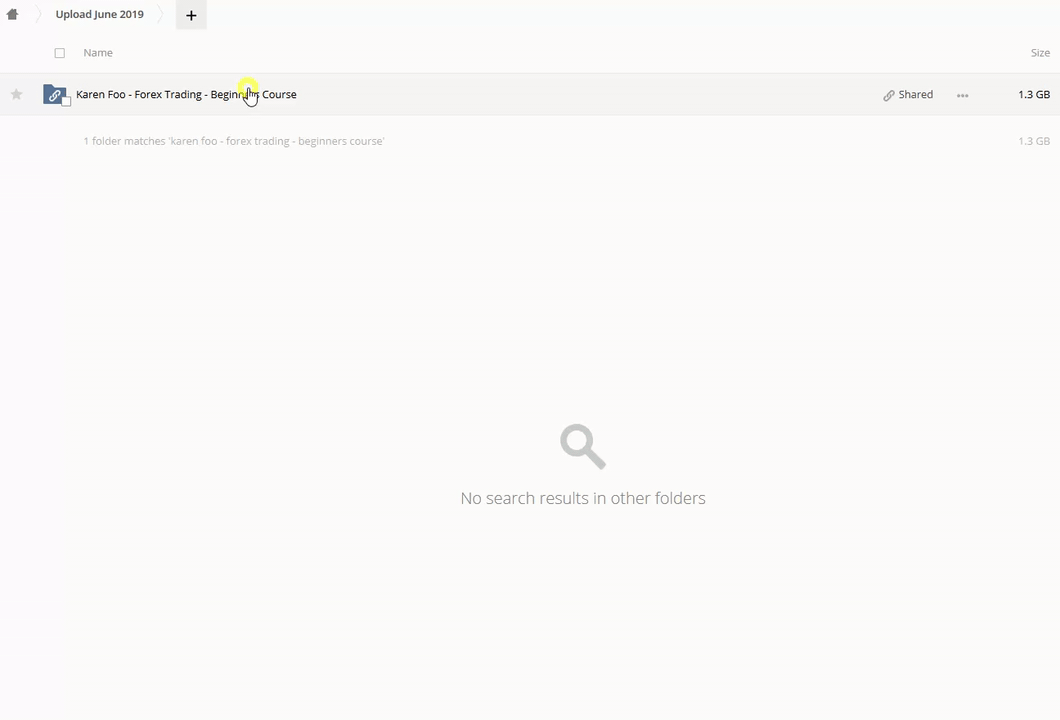
Task: Tick the small checkbox on the folder icon
Action: (67, 101)
